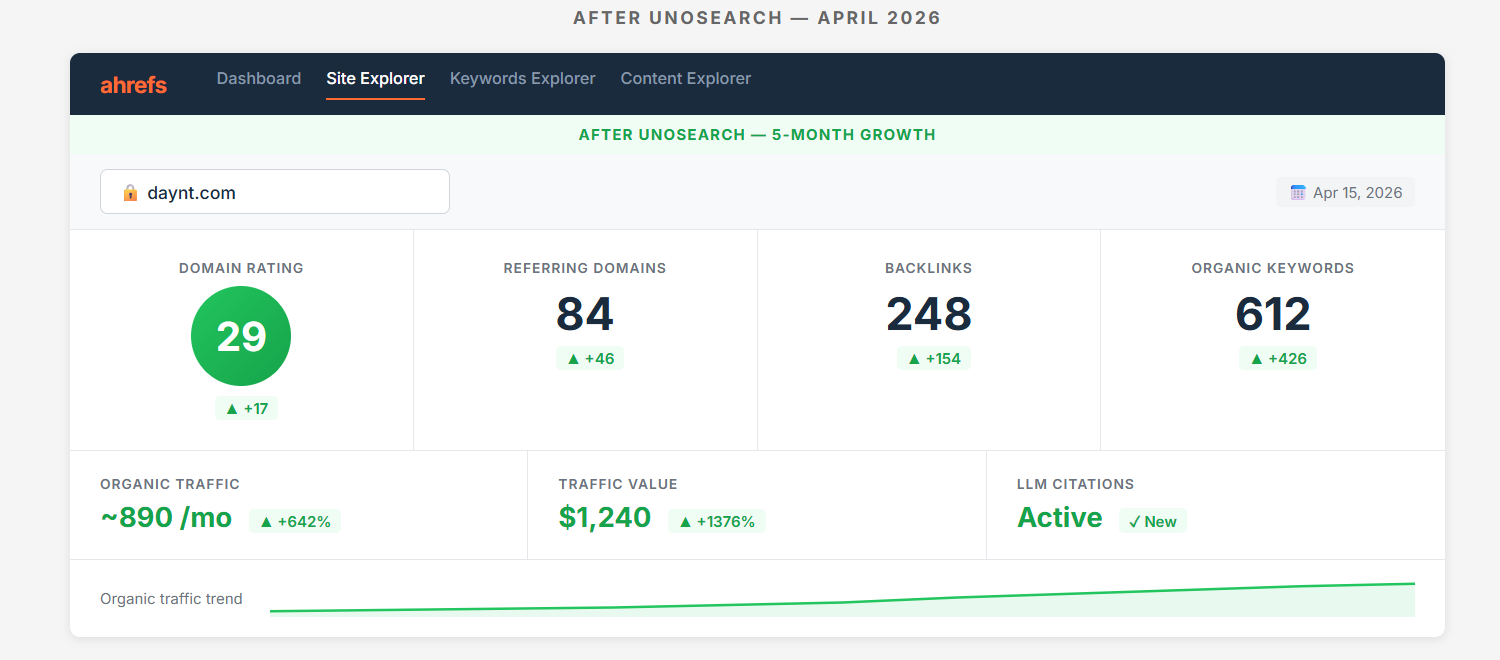1500x660 pixels.
Task: Select the Site Explorer tab
Action: pos(375,78)
